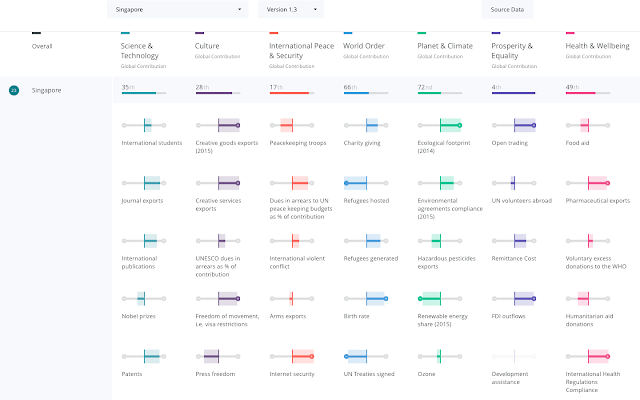This screenshot has height=400, width=640.
Task: Open the Version 1.3 dropdown
Action: point(291,9)
